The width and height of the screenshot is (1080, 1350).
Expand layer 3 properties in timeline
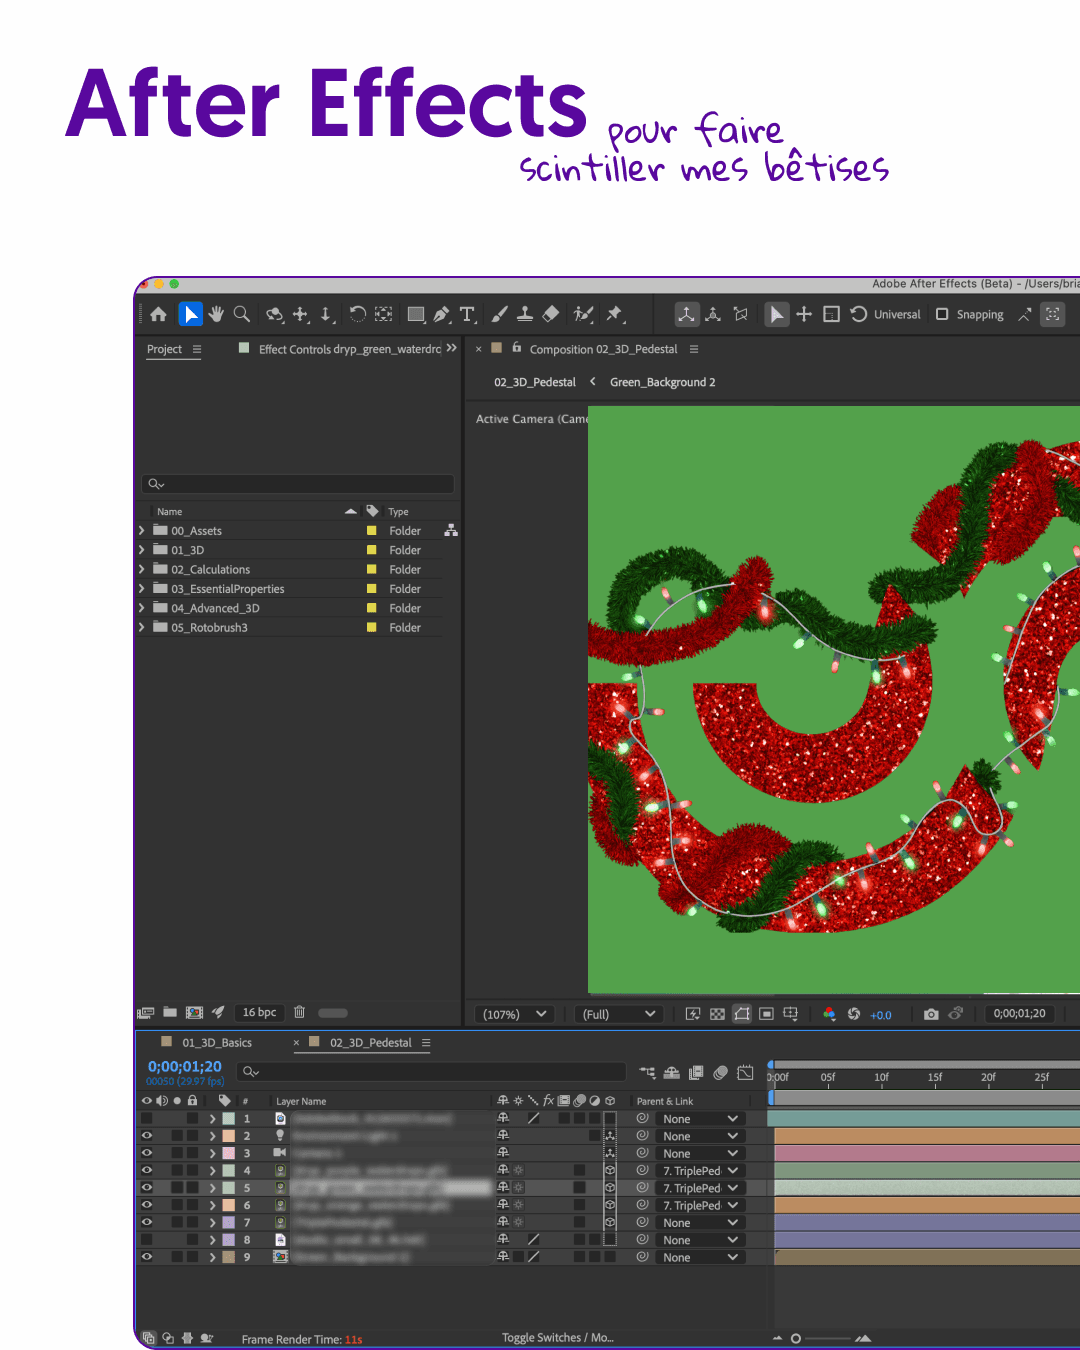pos(212,1153)
